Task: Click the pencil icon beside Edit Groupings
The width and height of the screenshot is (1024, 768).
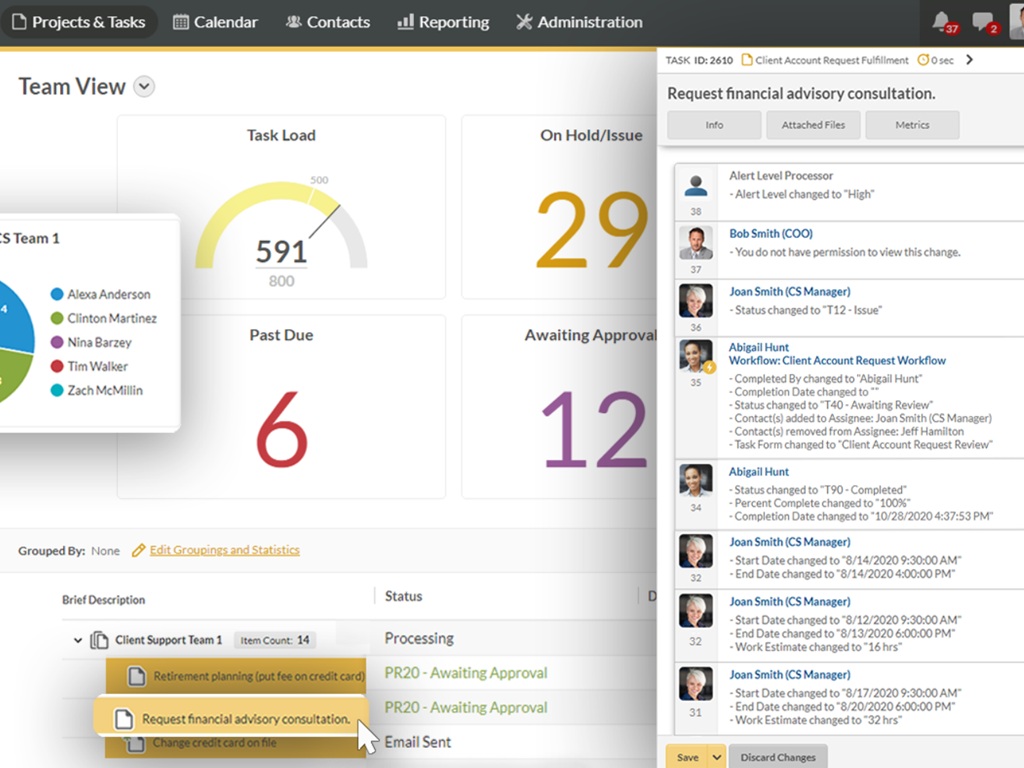Action: pyautogui.click(x=139, y=550)
